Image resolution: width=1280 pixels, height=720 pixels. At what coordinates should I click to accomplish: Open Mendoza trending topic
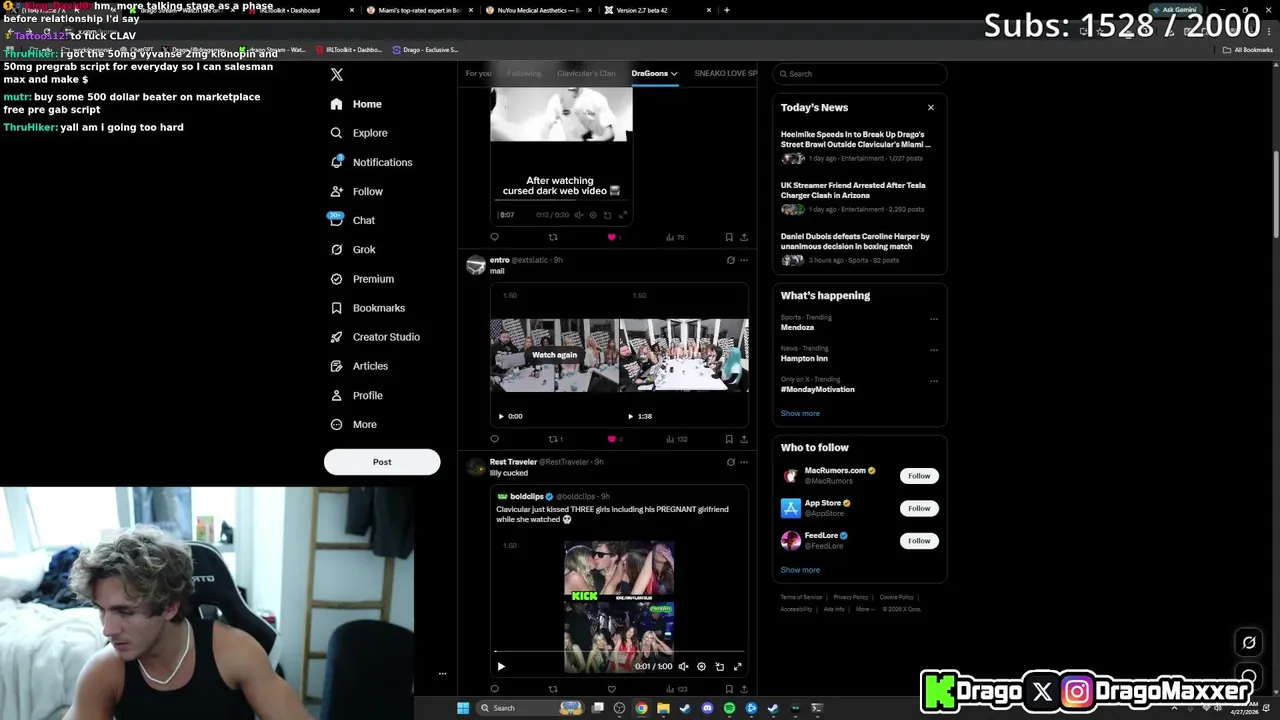coord(797,327)
